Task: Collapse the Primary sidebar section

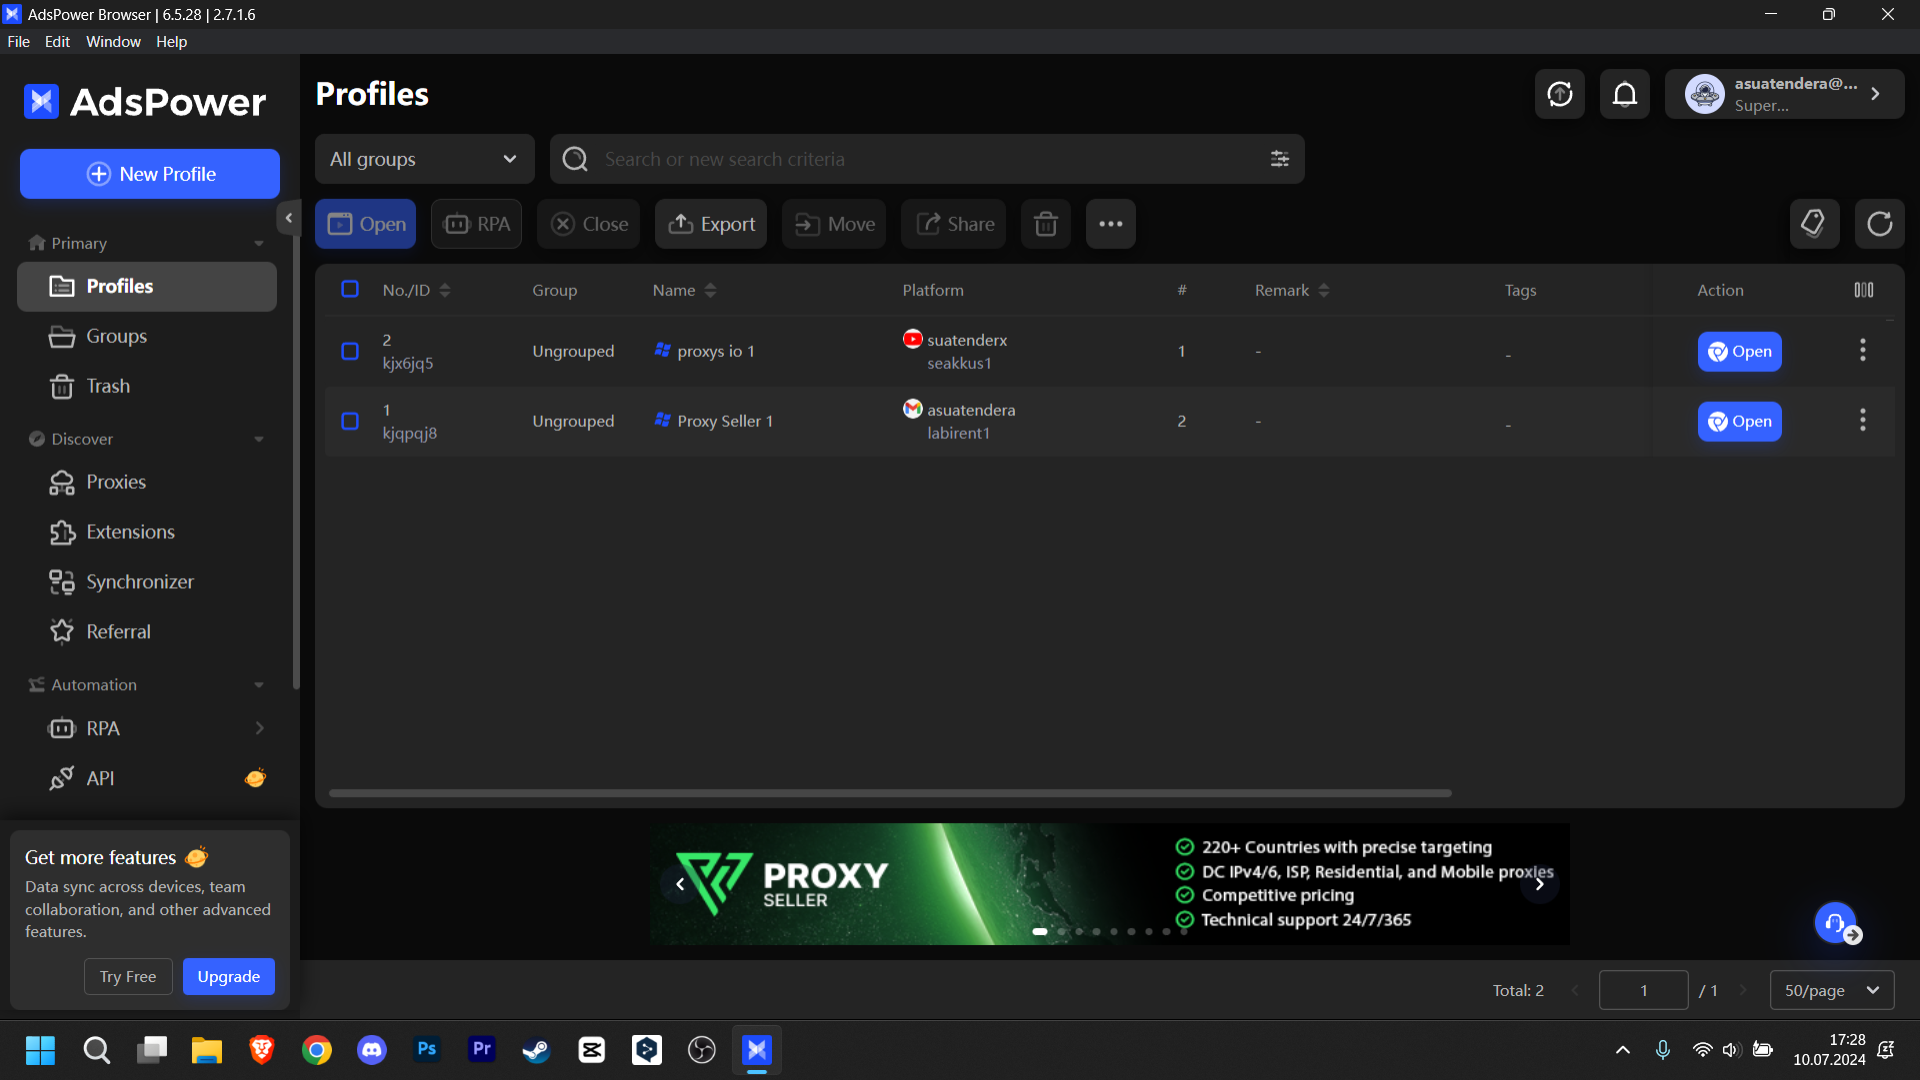Action: tap(259, 243)
